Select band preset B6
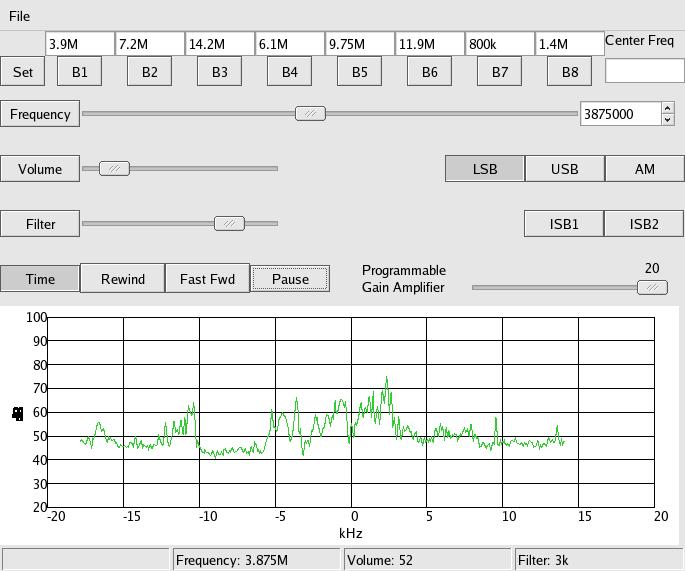The width and height of the screenshot is (685, 571). pyautogui.click(x=429, y=71)
